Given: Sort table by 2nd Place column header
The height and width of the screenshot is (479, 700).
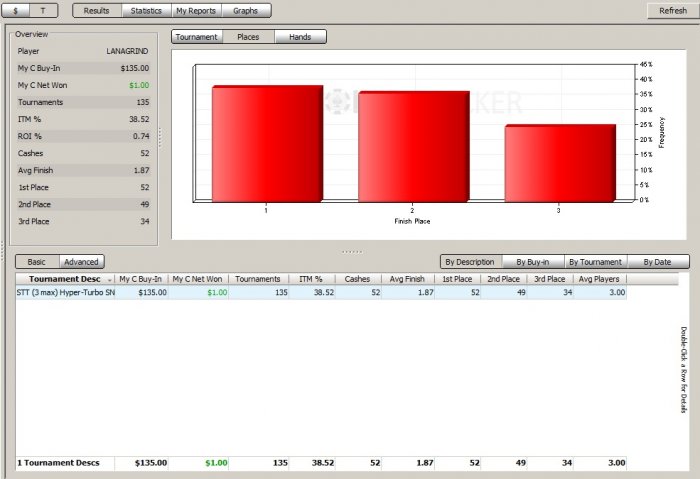Looking at the screenshot, I should click(504, 279).
